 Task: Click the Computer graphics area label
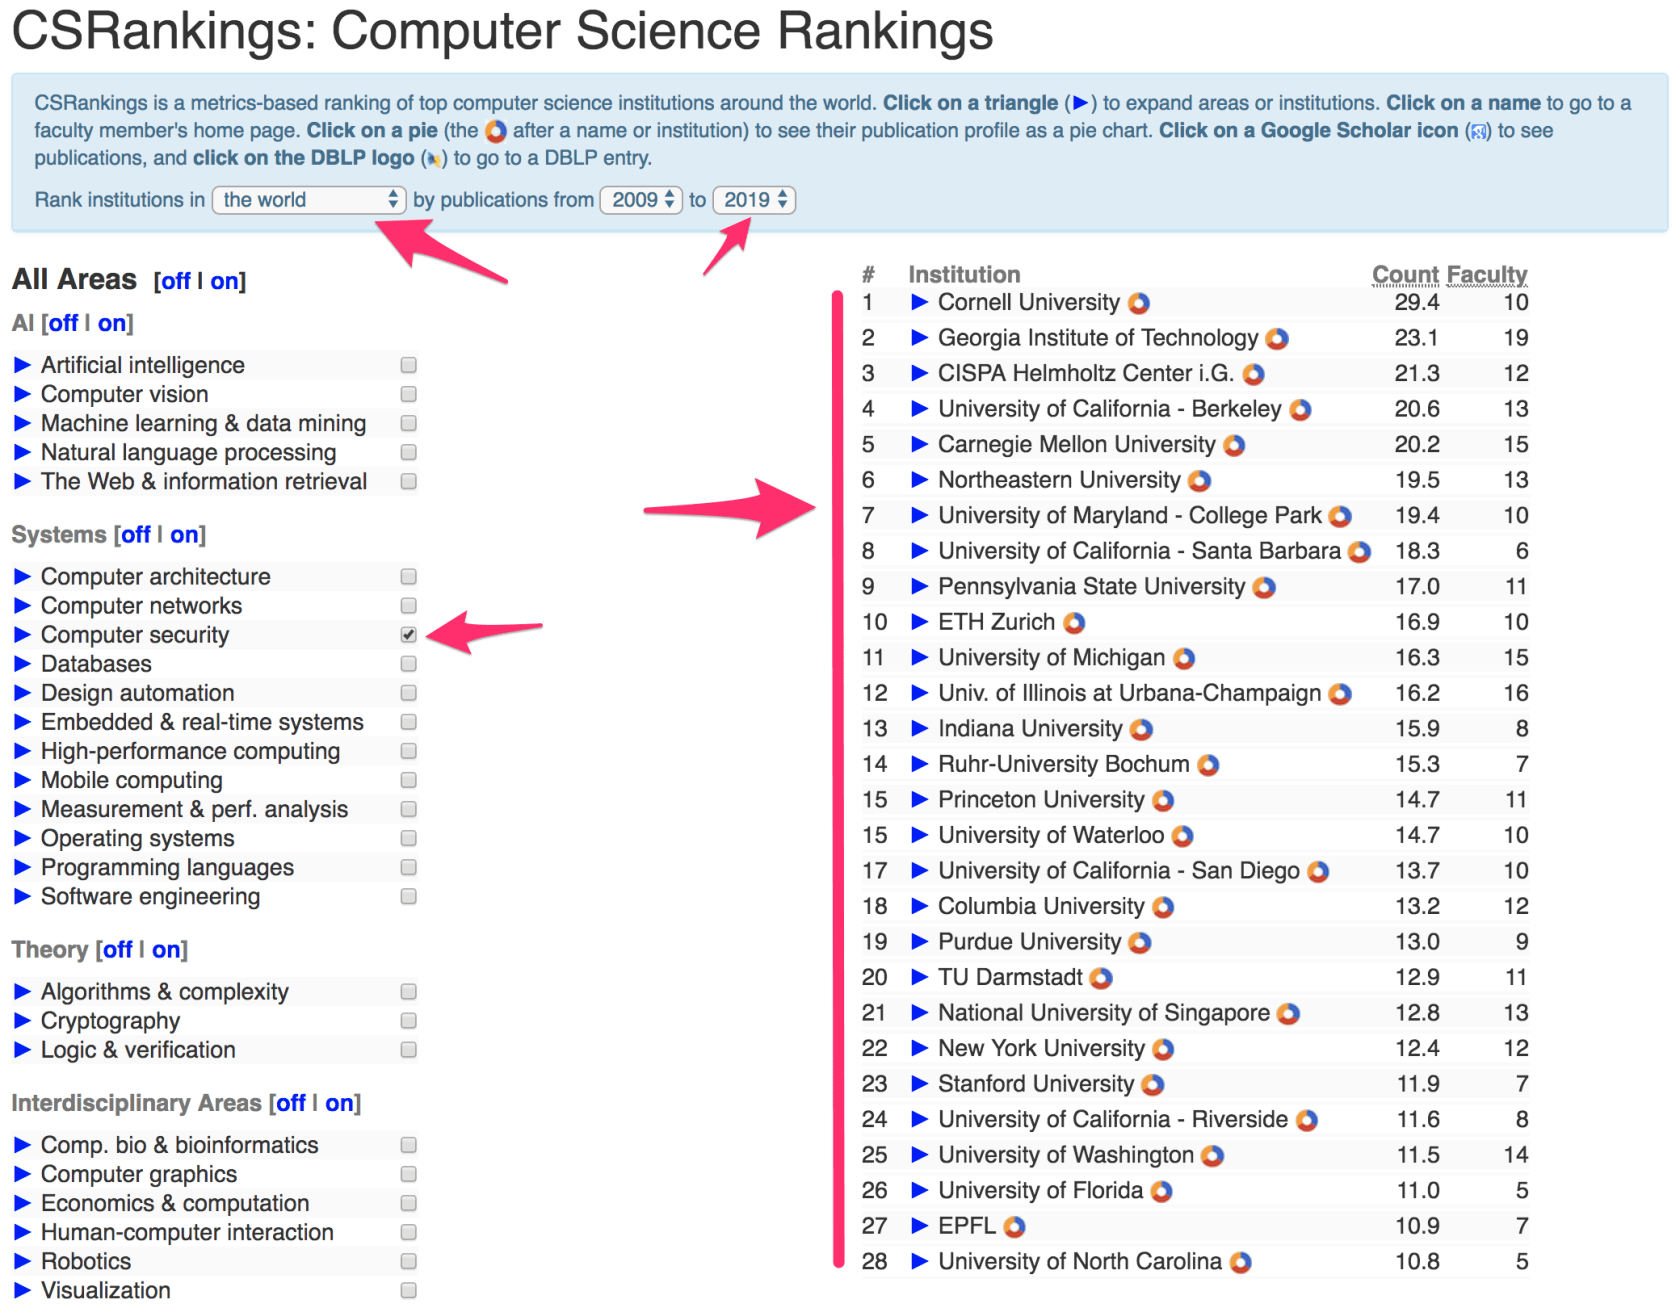[139, 1174]
